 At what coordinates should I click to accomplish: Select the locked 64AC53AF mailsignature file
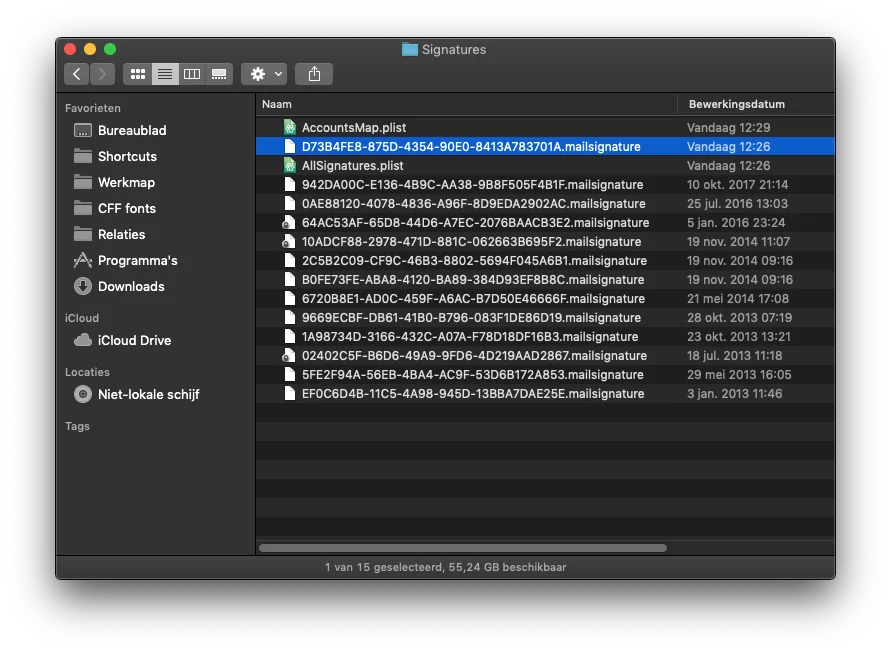tap(545, 223)
